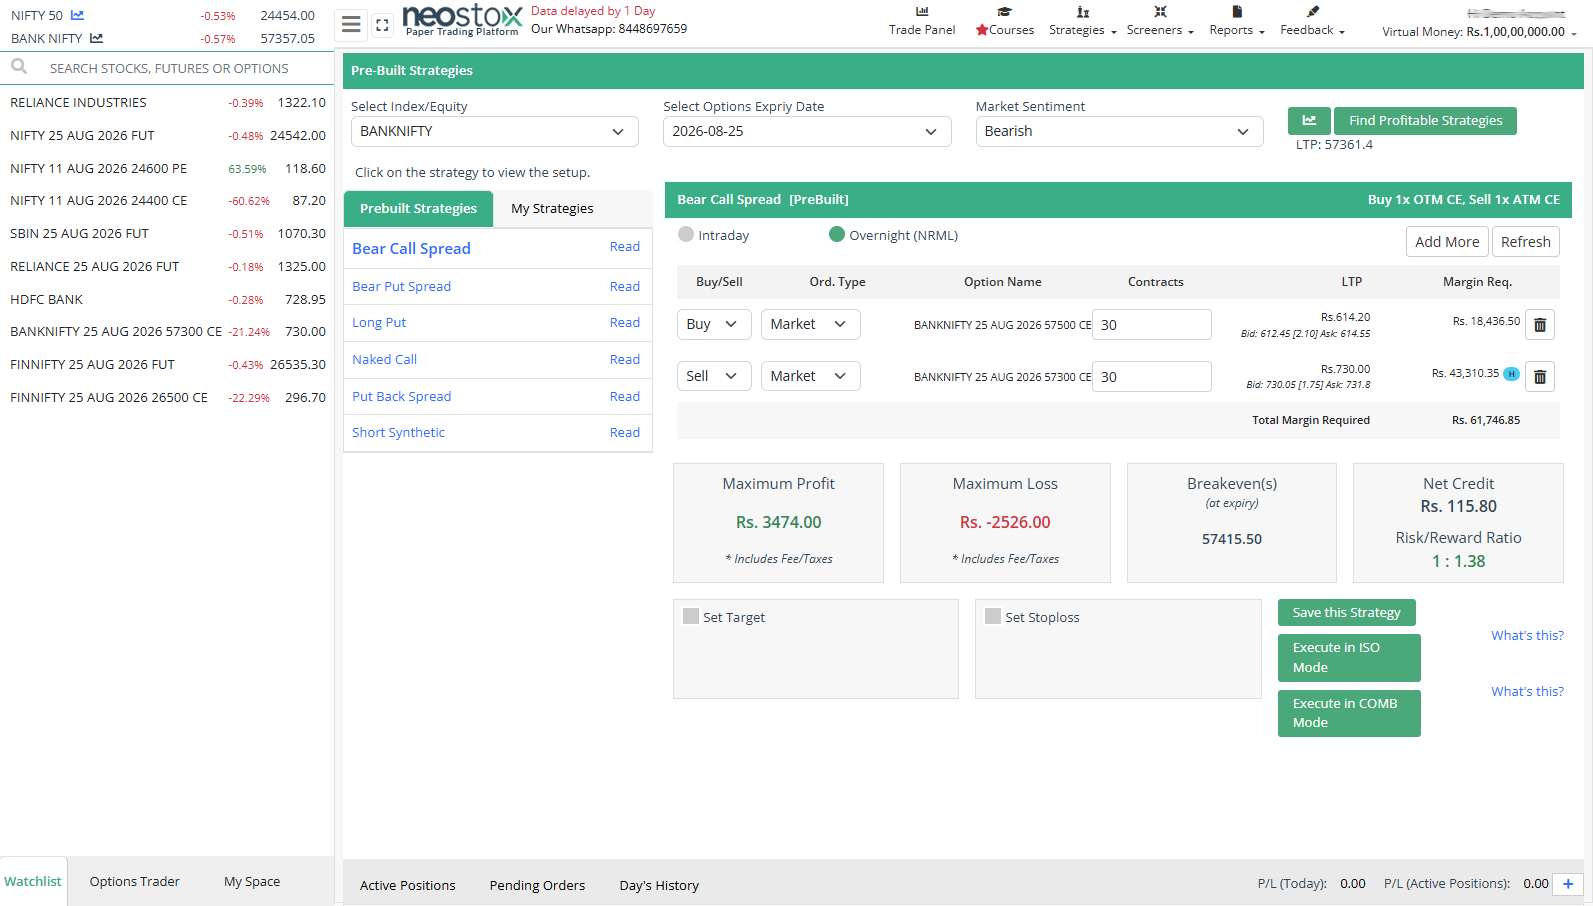Switch to My Strategies tab
Image resolution: width=1593 pixels, height=906 pixels.
coord(552,208)
